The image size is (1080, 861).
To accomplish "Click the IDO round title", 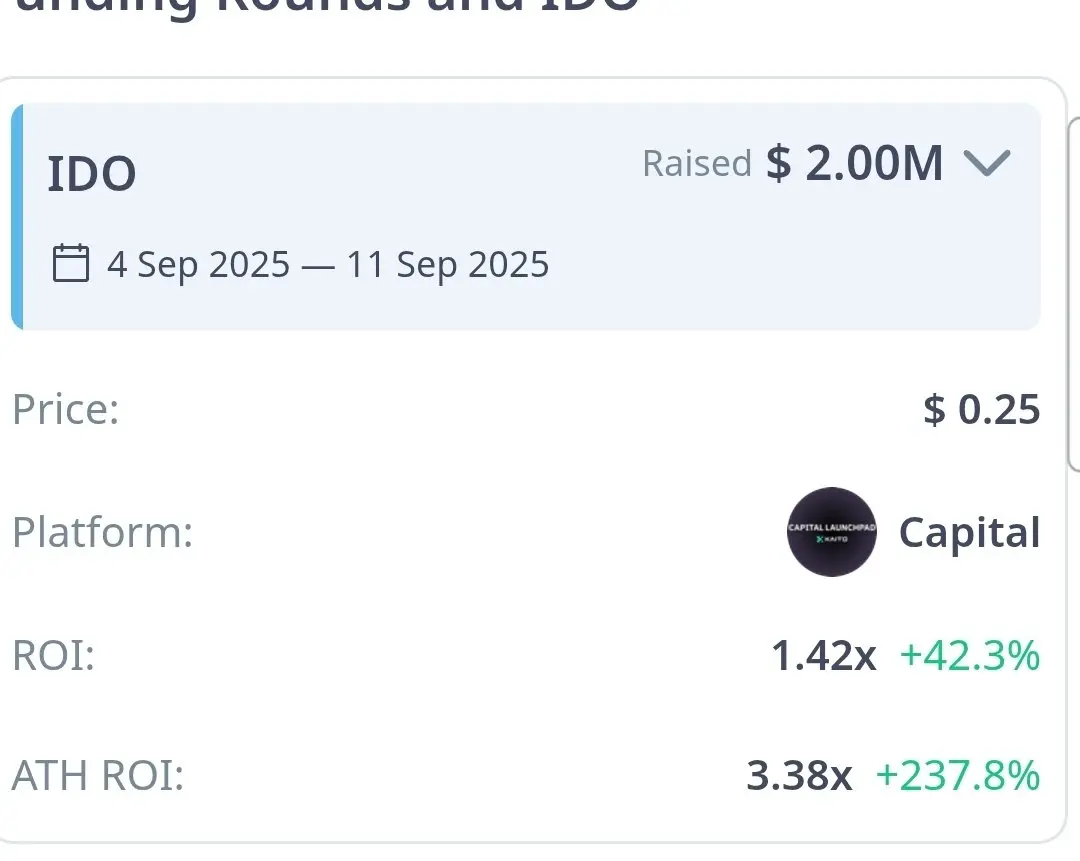I will click(92, 174).
